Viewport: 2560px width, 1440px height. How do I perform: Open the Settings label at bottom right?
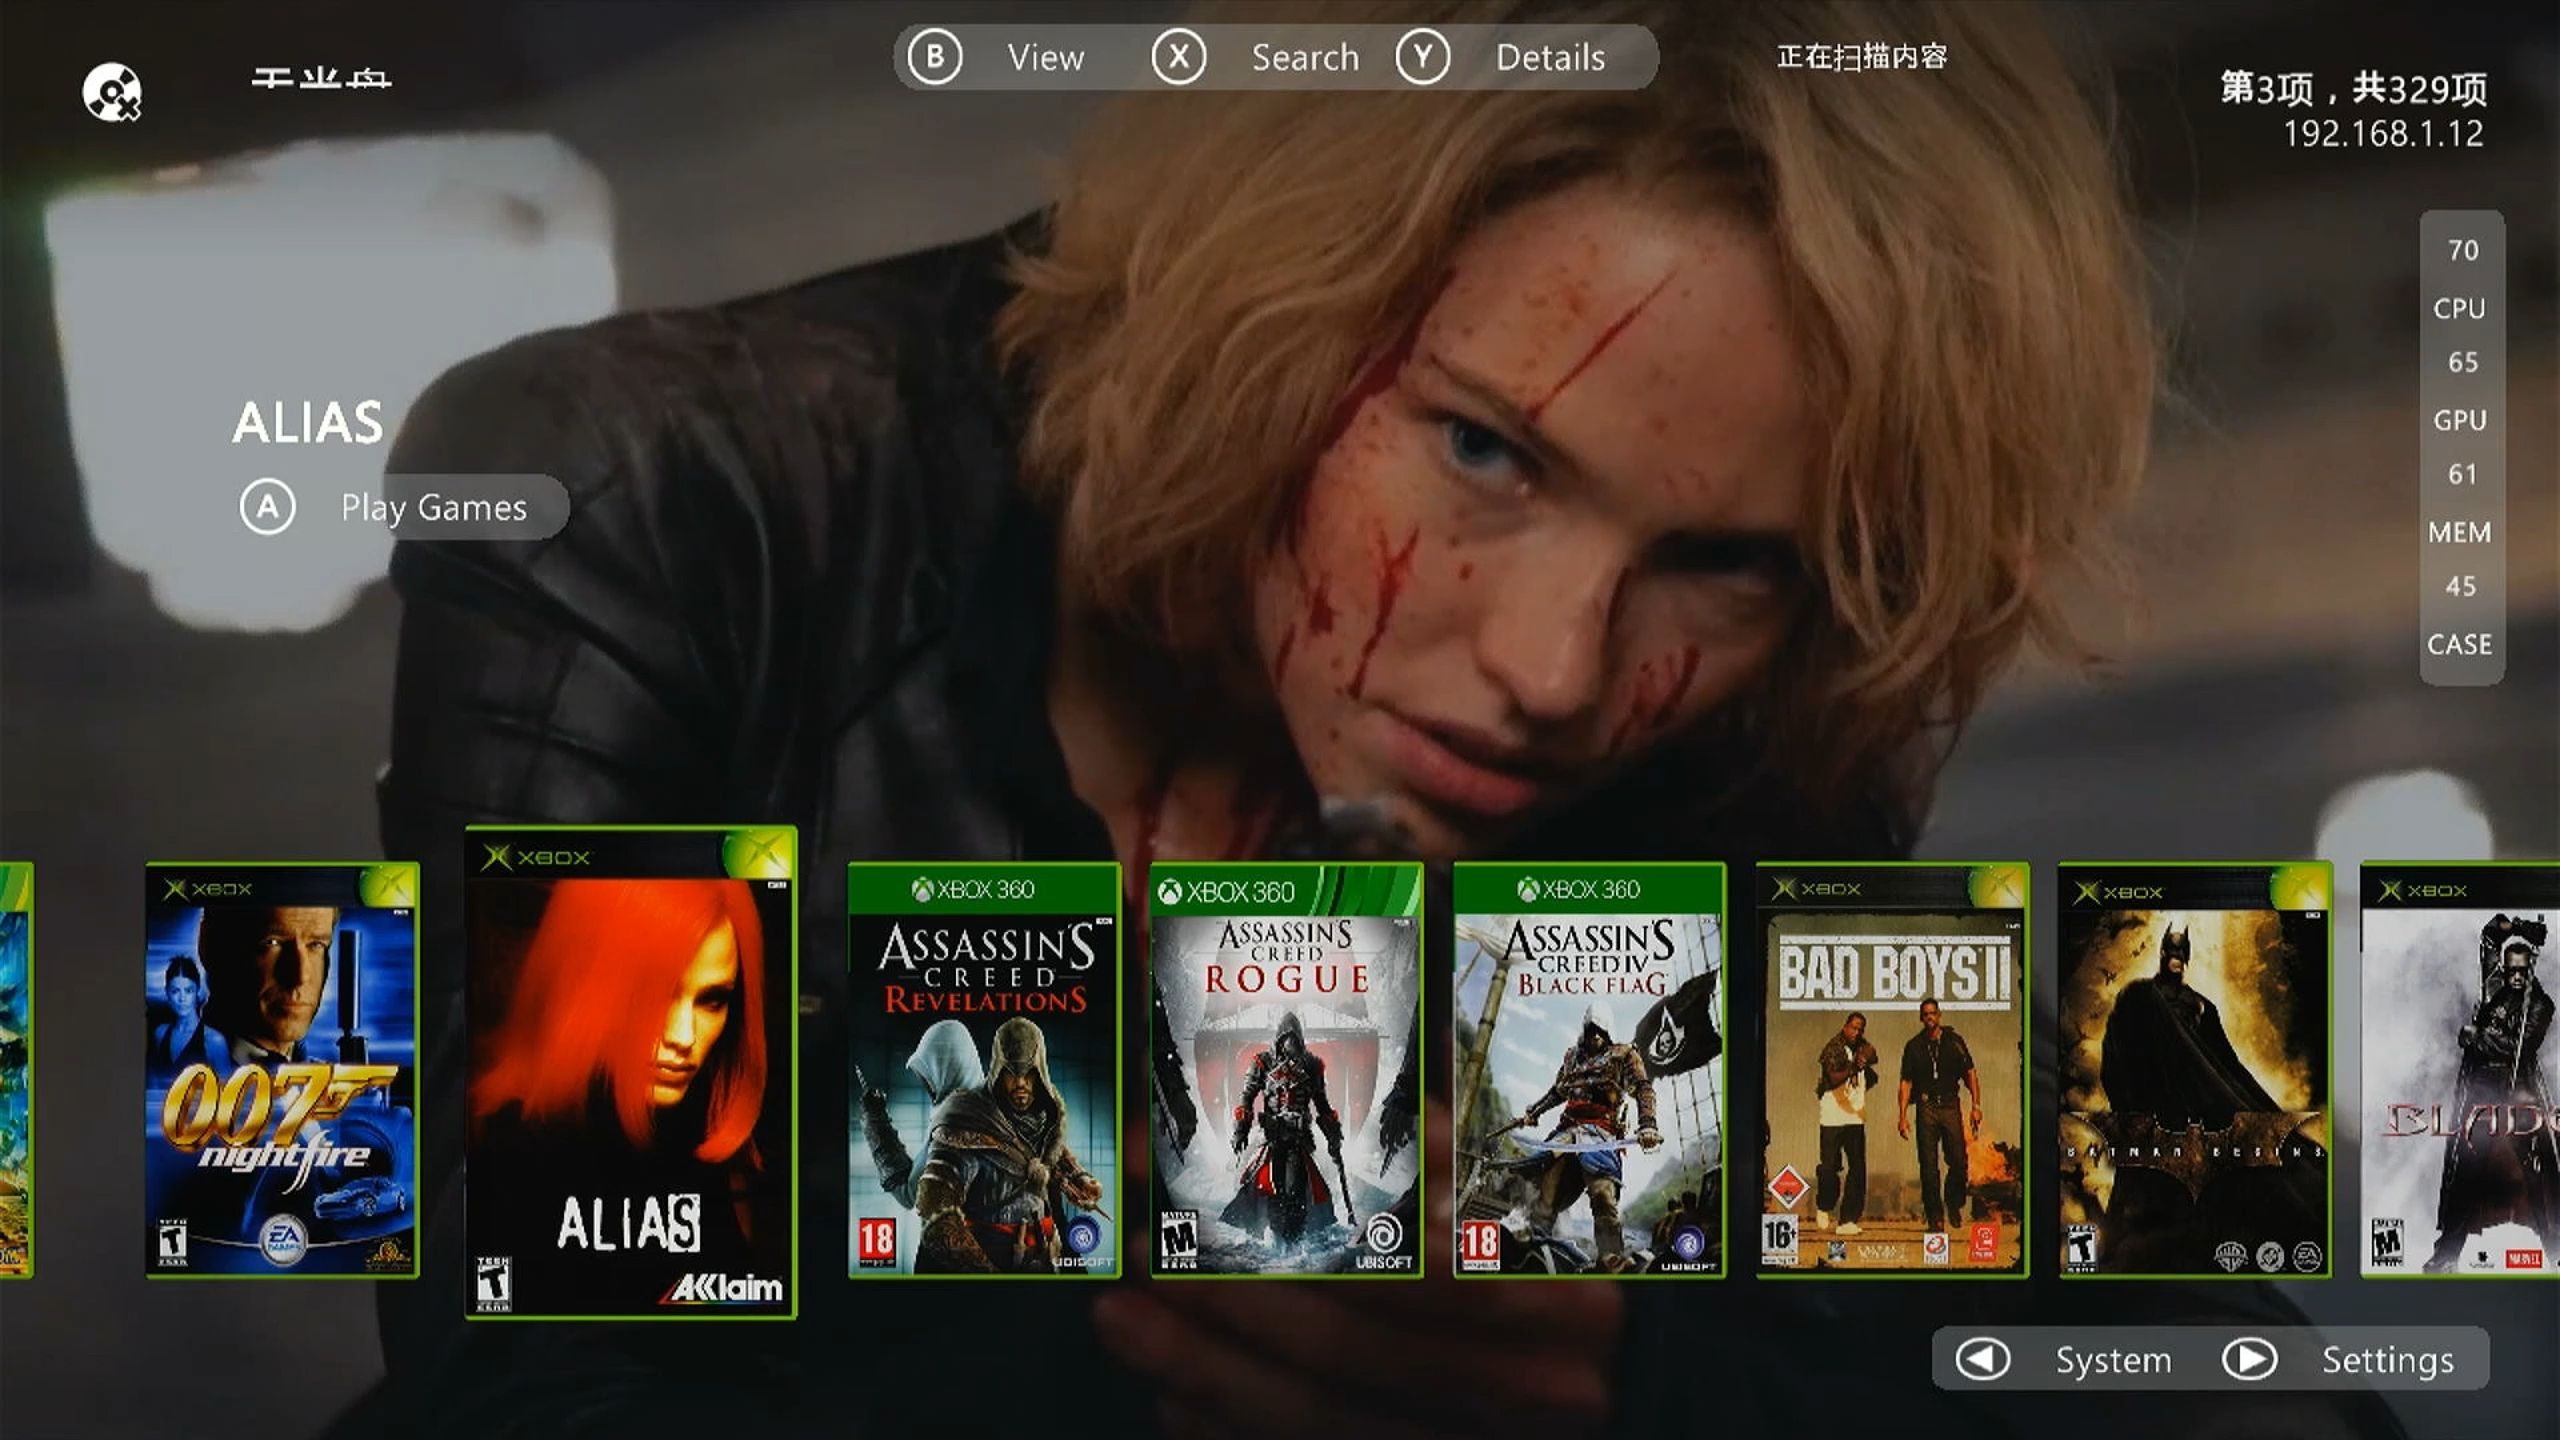coord(2387,1360)
